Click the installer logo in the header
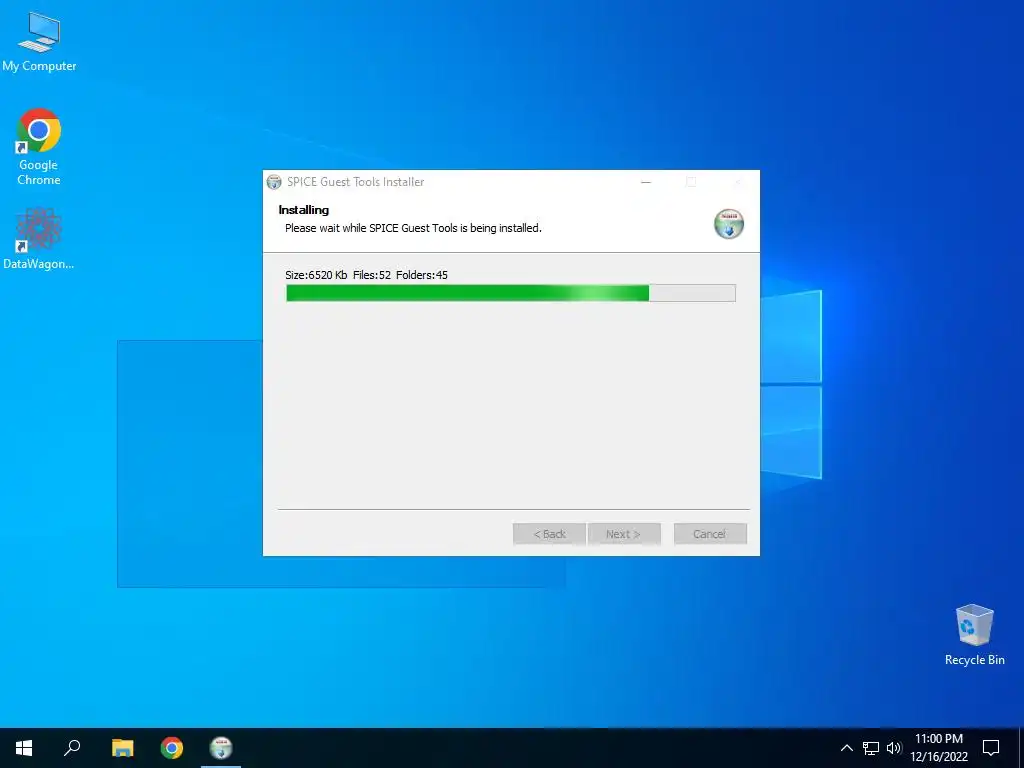 coord(729,224)
